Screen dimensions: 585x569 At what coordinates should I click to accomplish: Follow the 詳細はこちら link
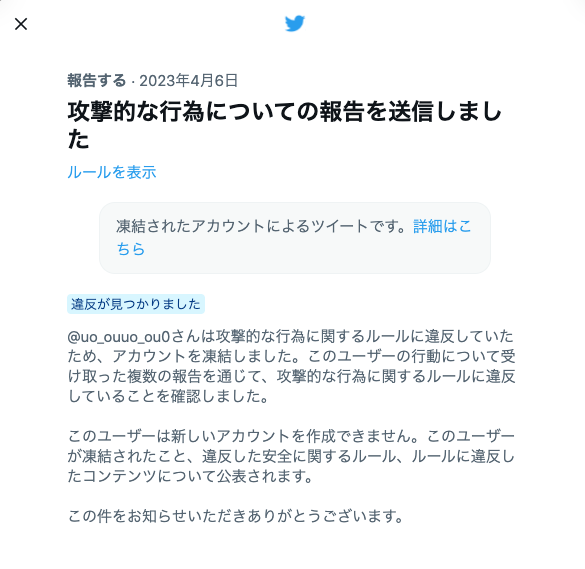point(442,226)
